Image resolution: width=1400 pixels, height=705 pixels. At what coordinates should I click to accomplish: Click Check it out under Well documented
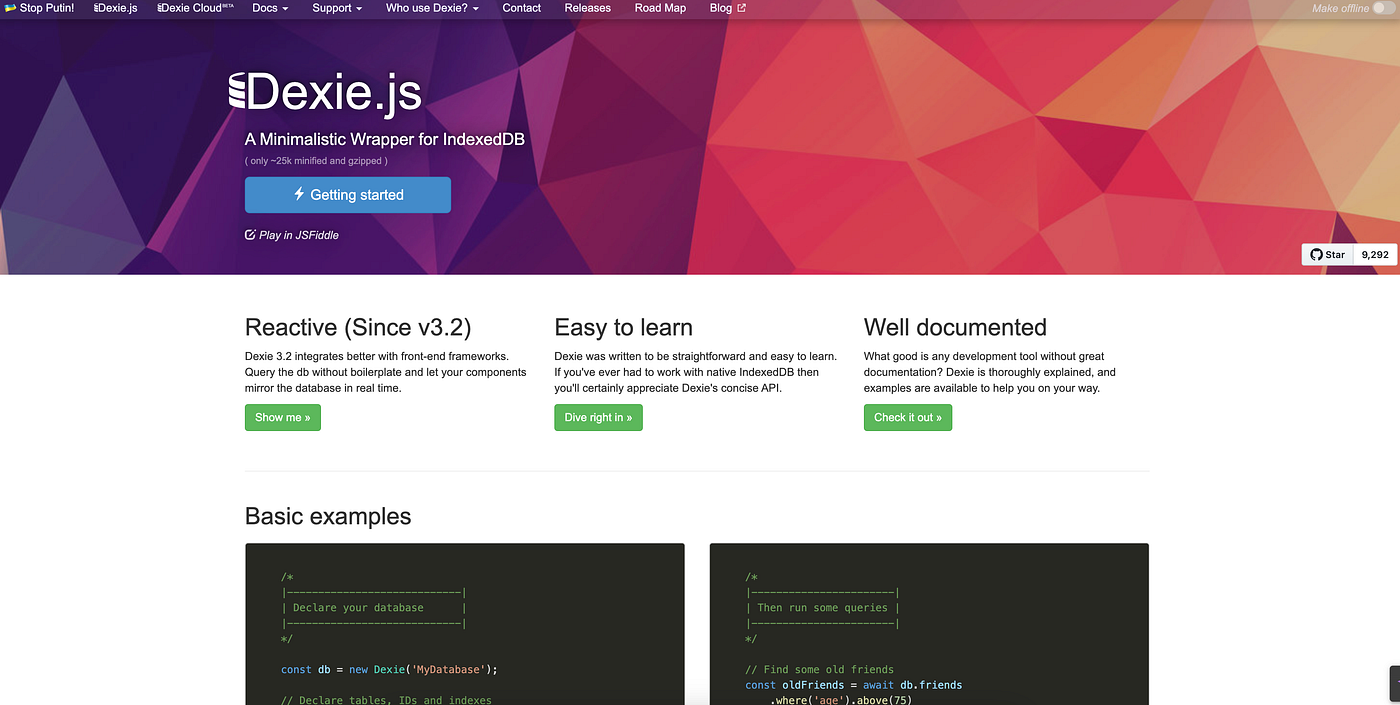908,417
